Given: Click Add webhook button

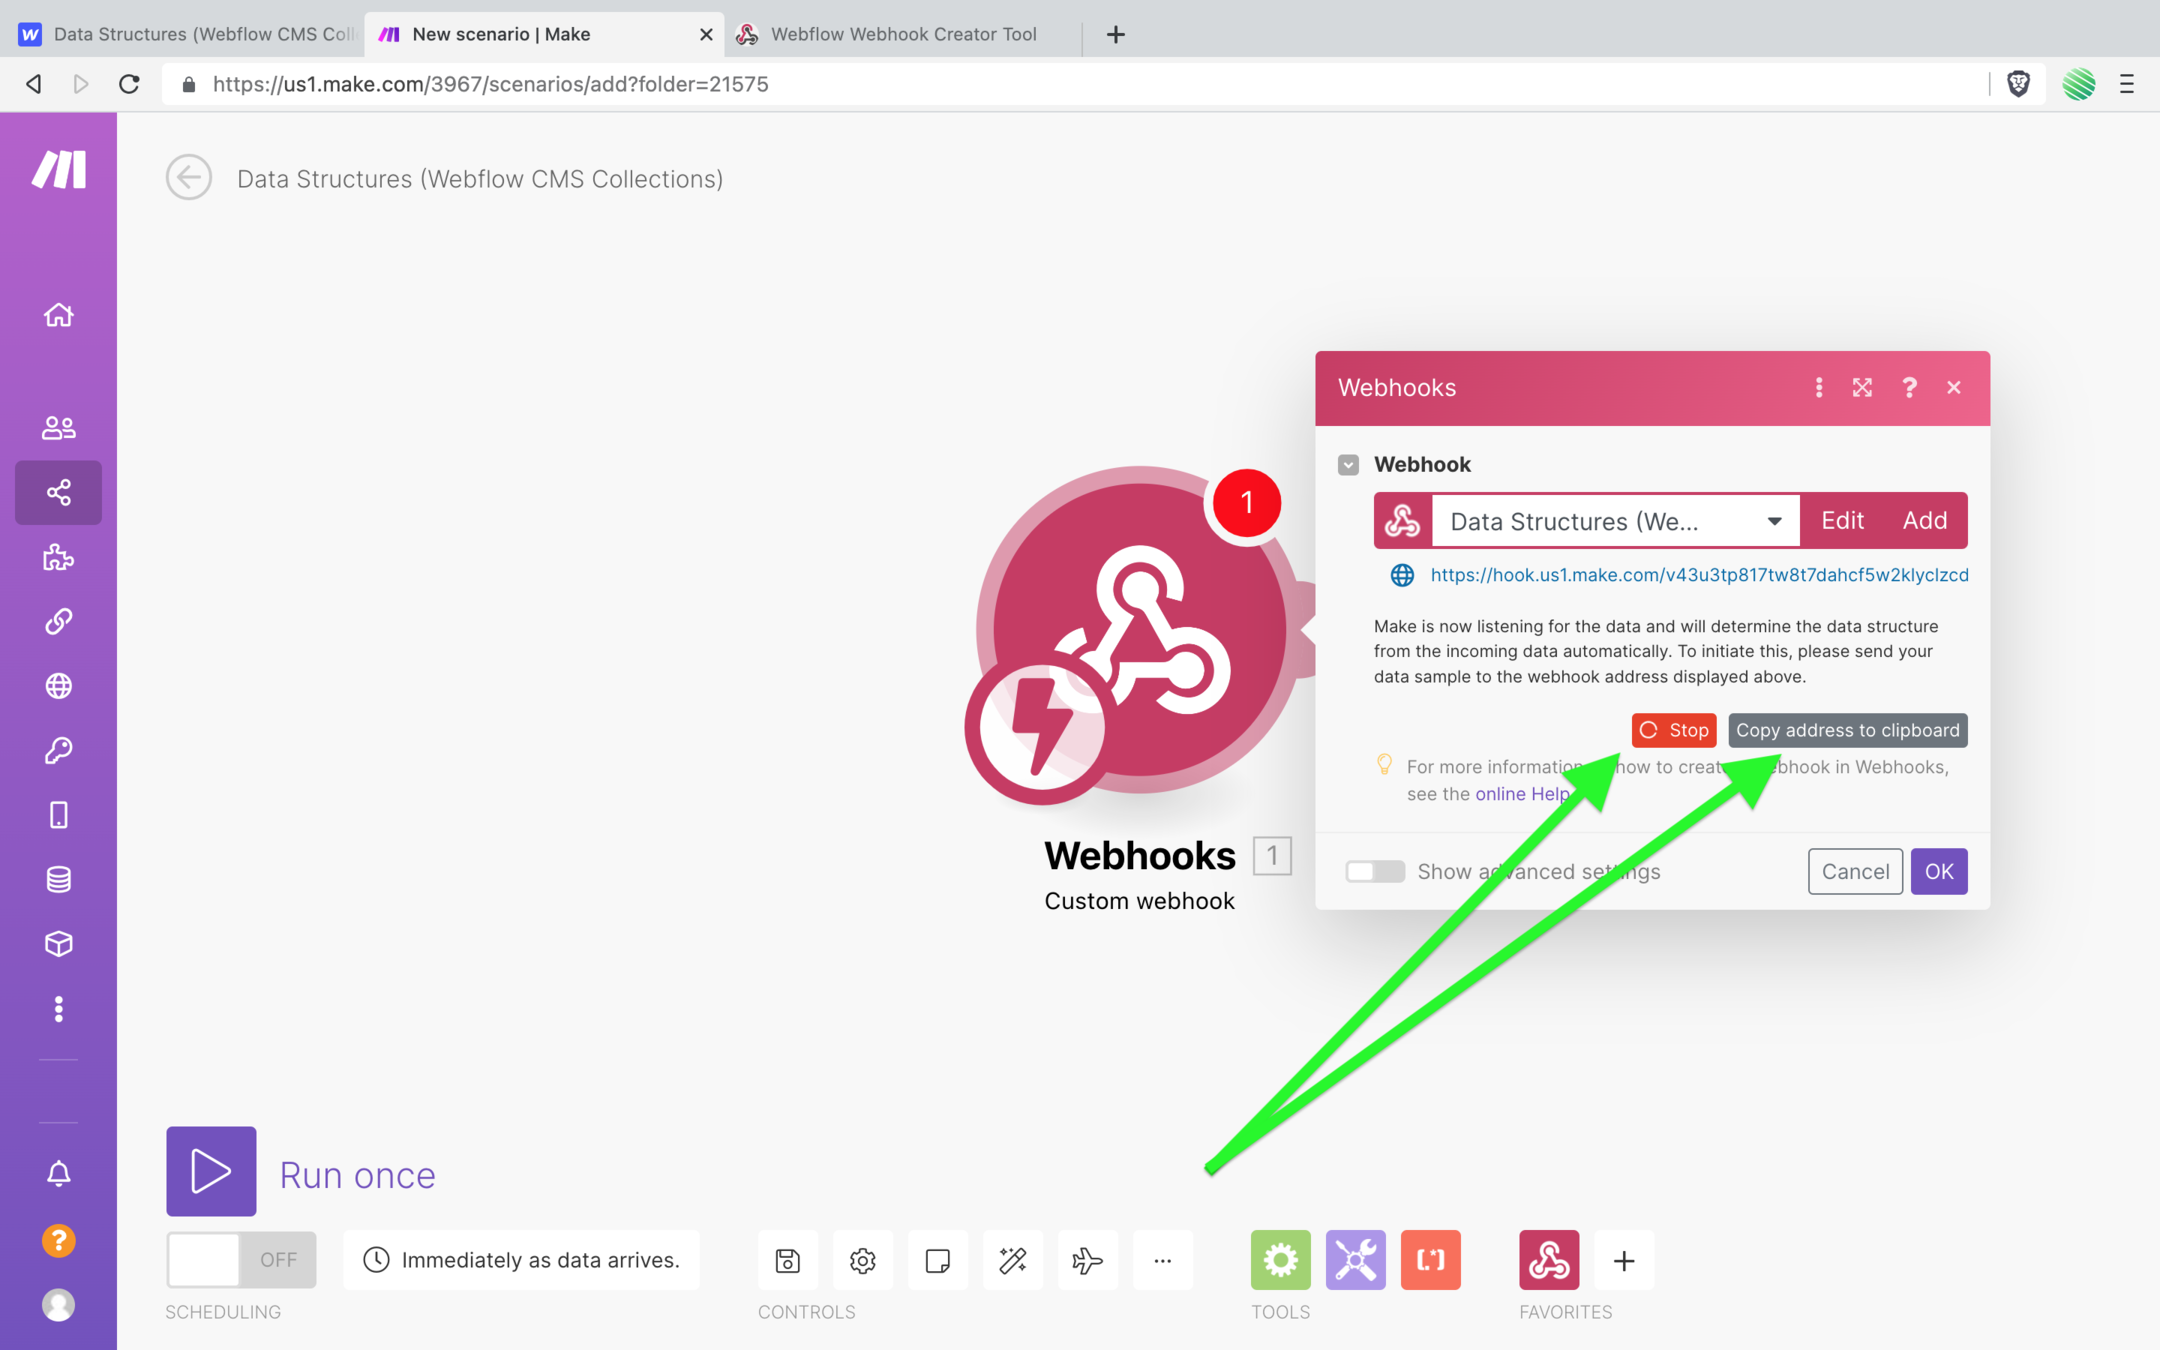Looking at the screenshot, I should [1925, 521].
